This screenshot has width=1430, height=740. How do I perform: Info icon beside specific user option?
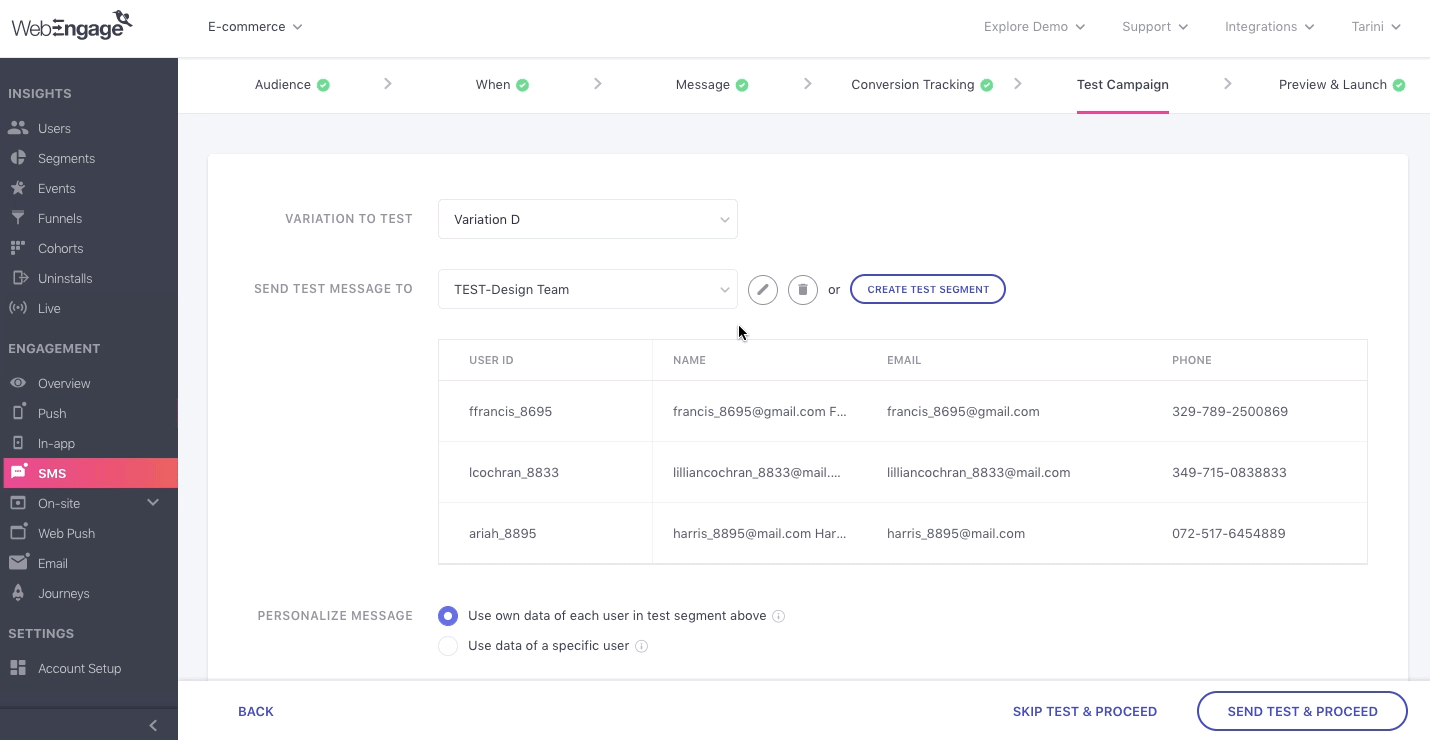pos(642,646)
